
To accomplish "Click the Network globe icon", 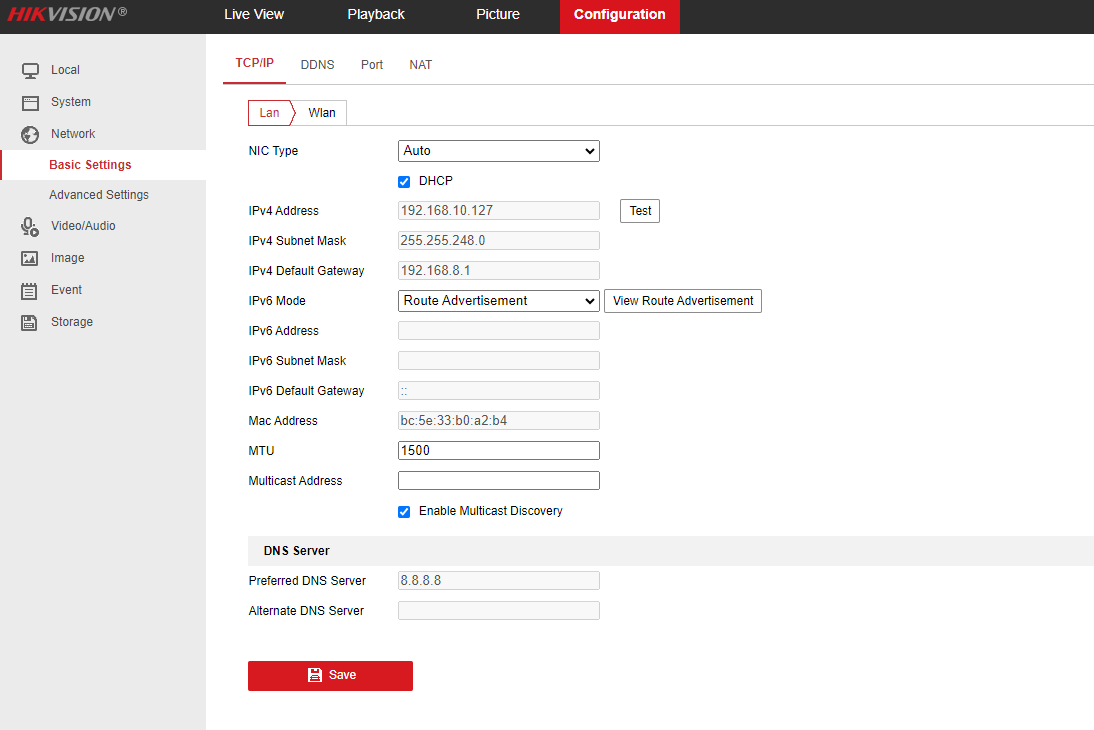I will pyautogui.click(x=29, y=134).
